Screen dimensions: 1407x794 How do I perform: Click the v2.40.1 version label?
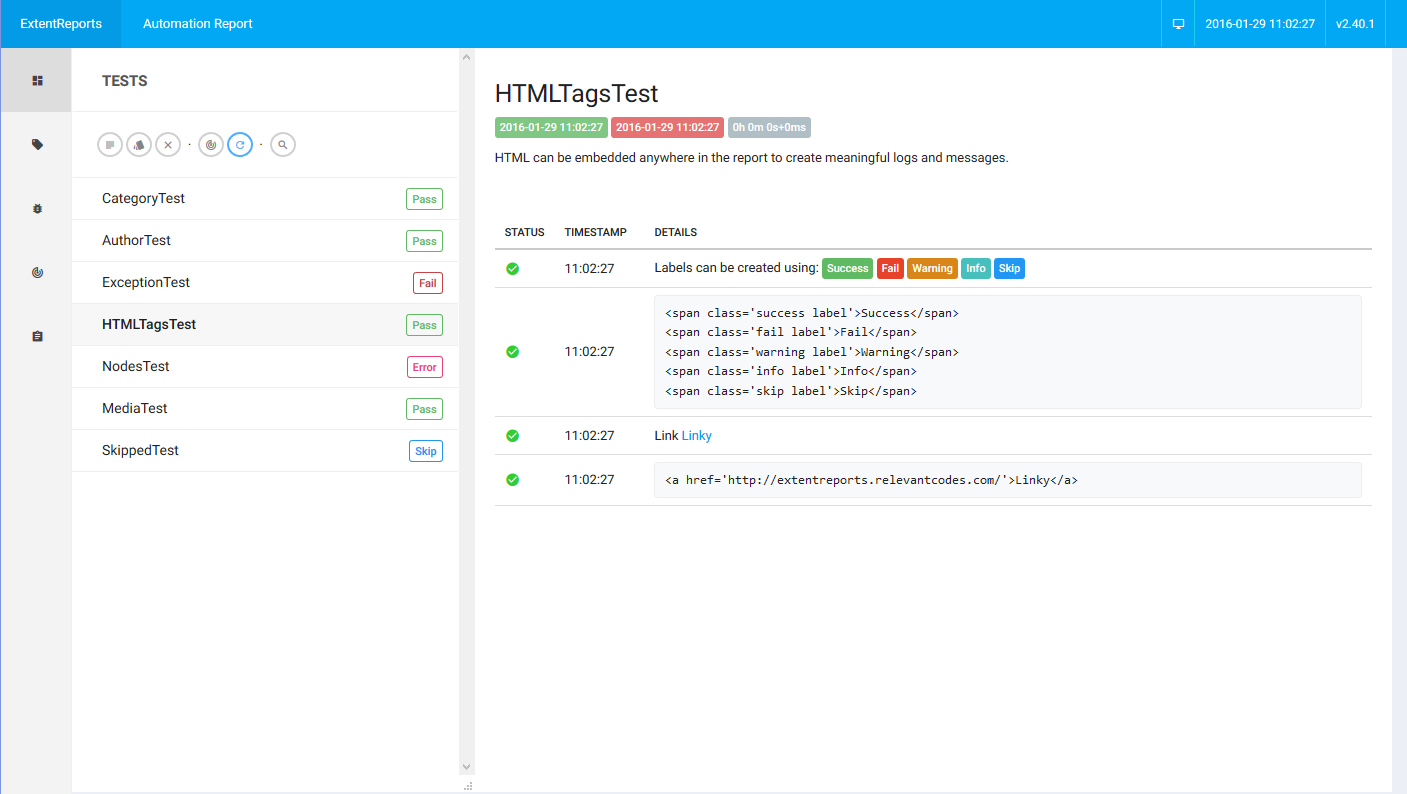(x=1356, y=24)
